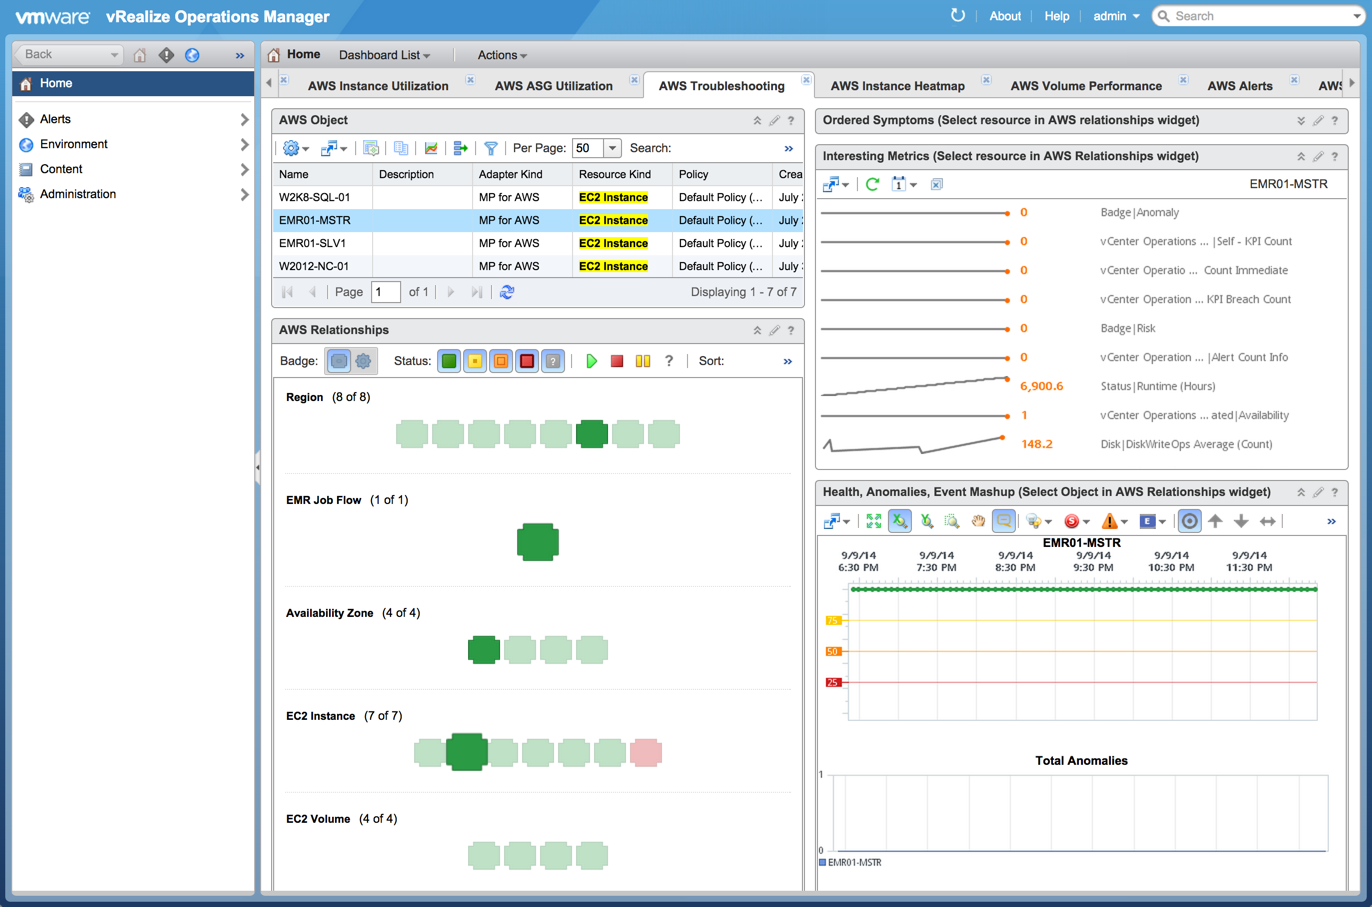Click the pan hand tool in Mashup toolbar

tap(977, 521)
